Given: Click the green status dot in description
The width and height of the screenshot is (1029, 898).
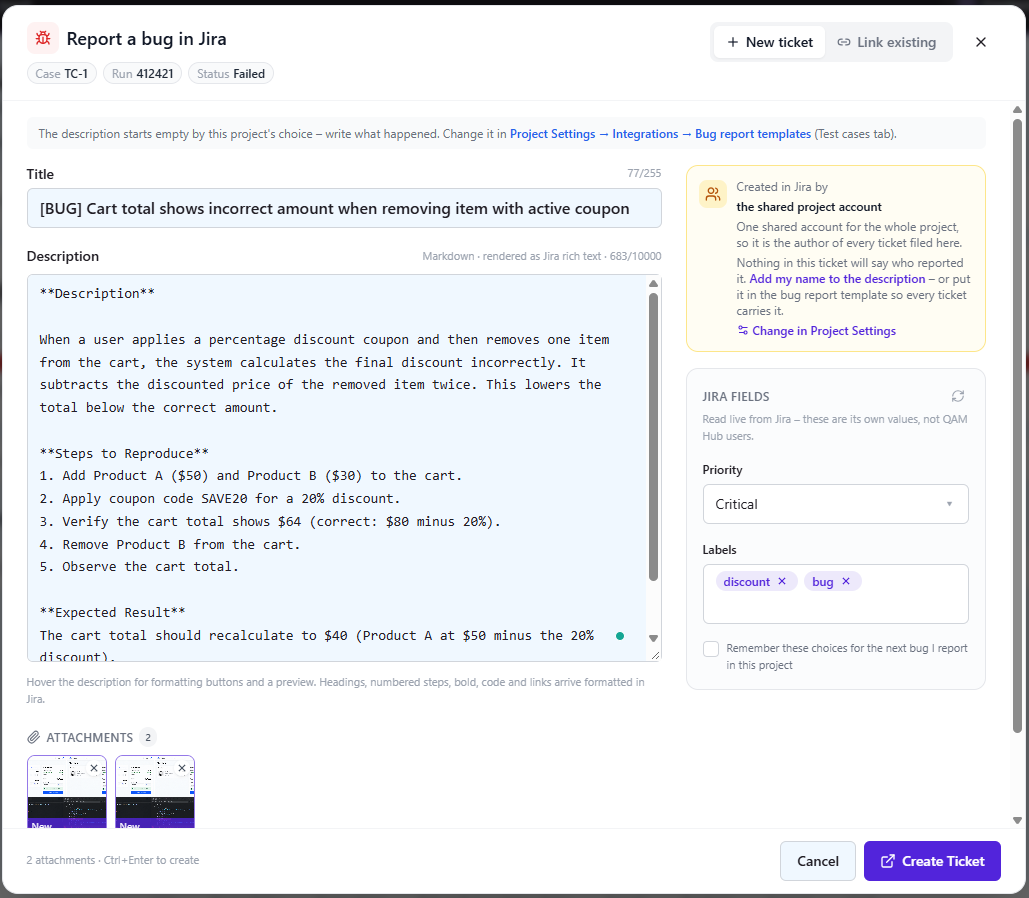Looking at the screenshot, I should click(x=620, y=635).
